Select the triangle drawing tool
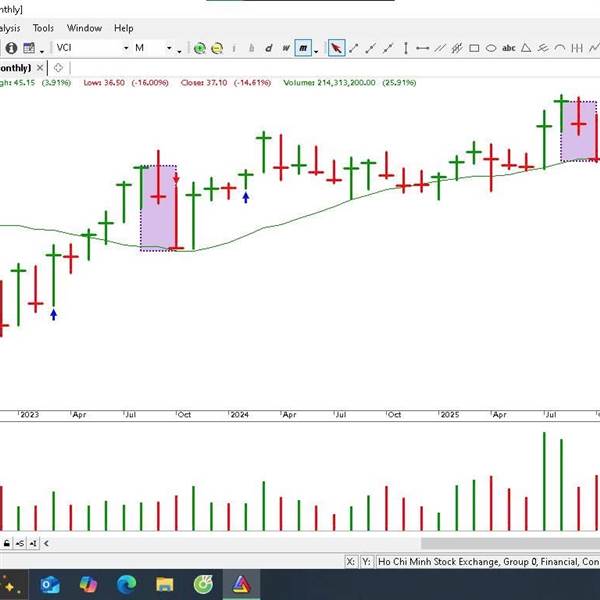600x600 pixels. (526, 48)
